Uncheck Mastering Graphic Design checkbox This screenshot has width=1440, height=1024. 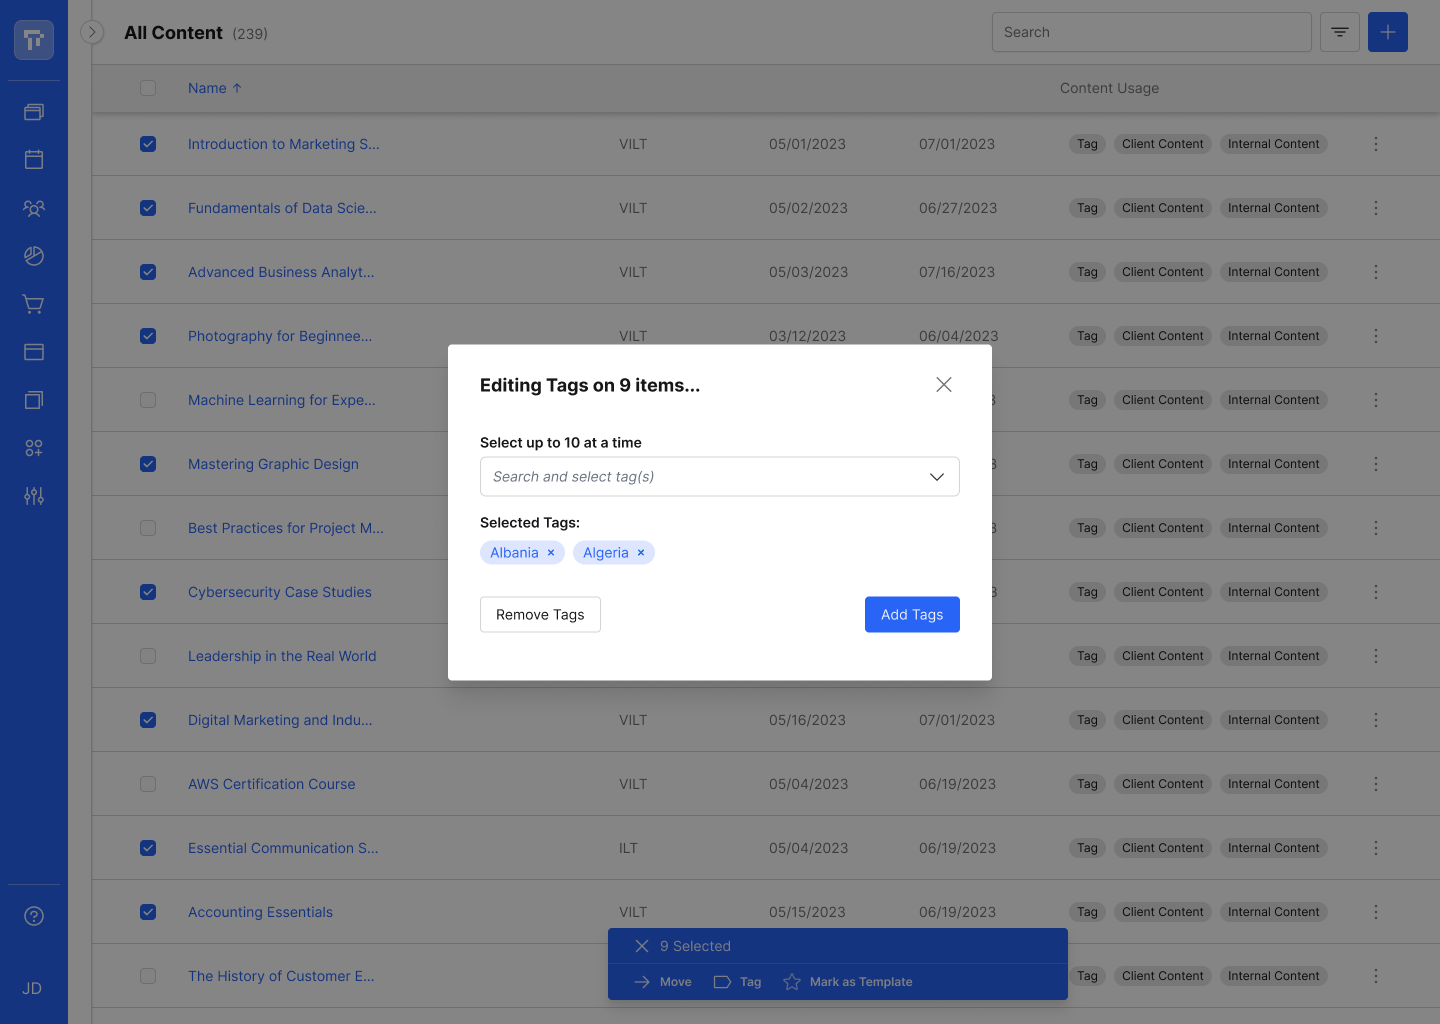(x=148, y=464)
